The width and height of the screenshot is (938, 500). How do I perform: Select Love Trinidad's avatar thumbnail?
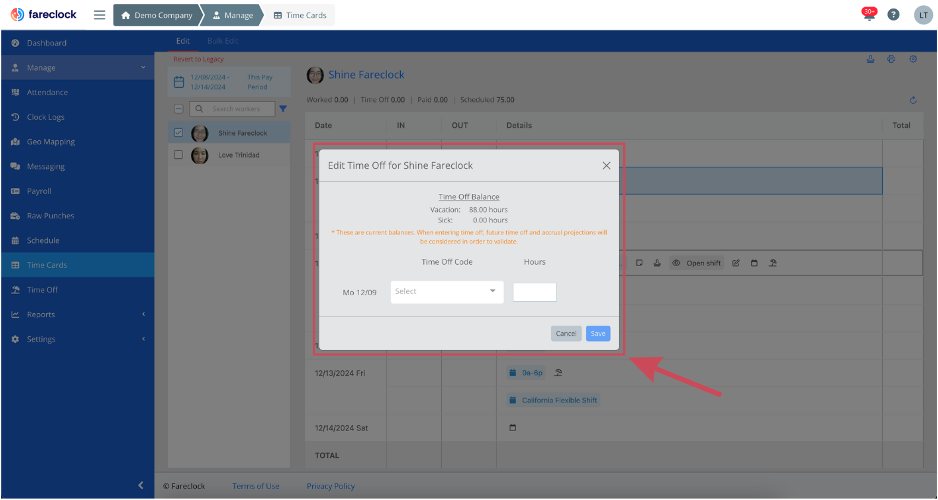(199, 156)
